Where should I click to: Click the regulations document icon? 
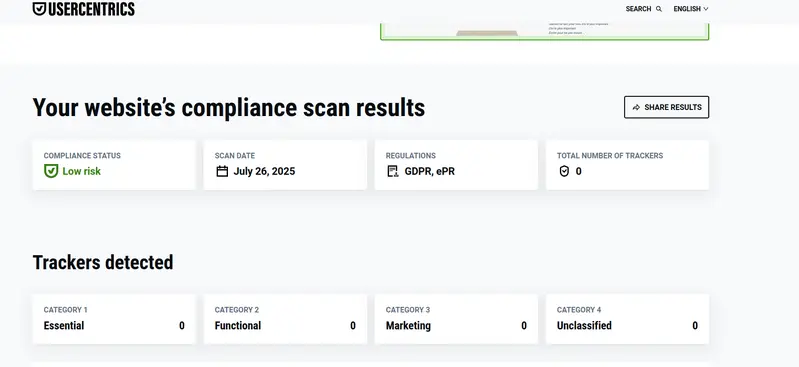pos(392,171)
